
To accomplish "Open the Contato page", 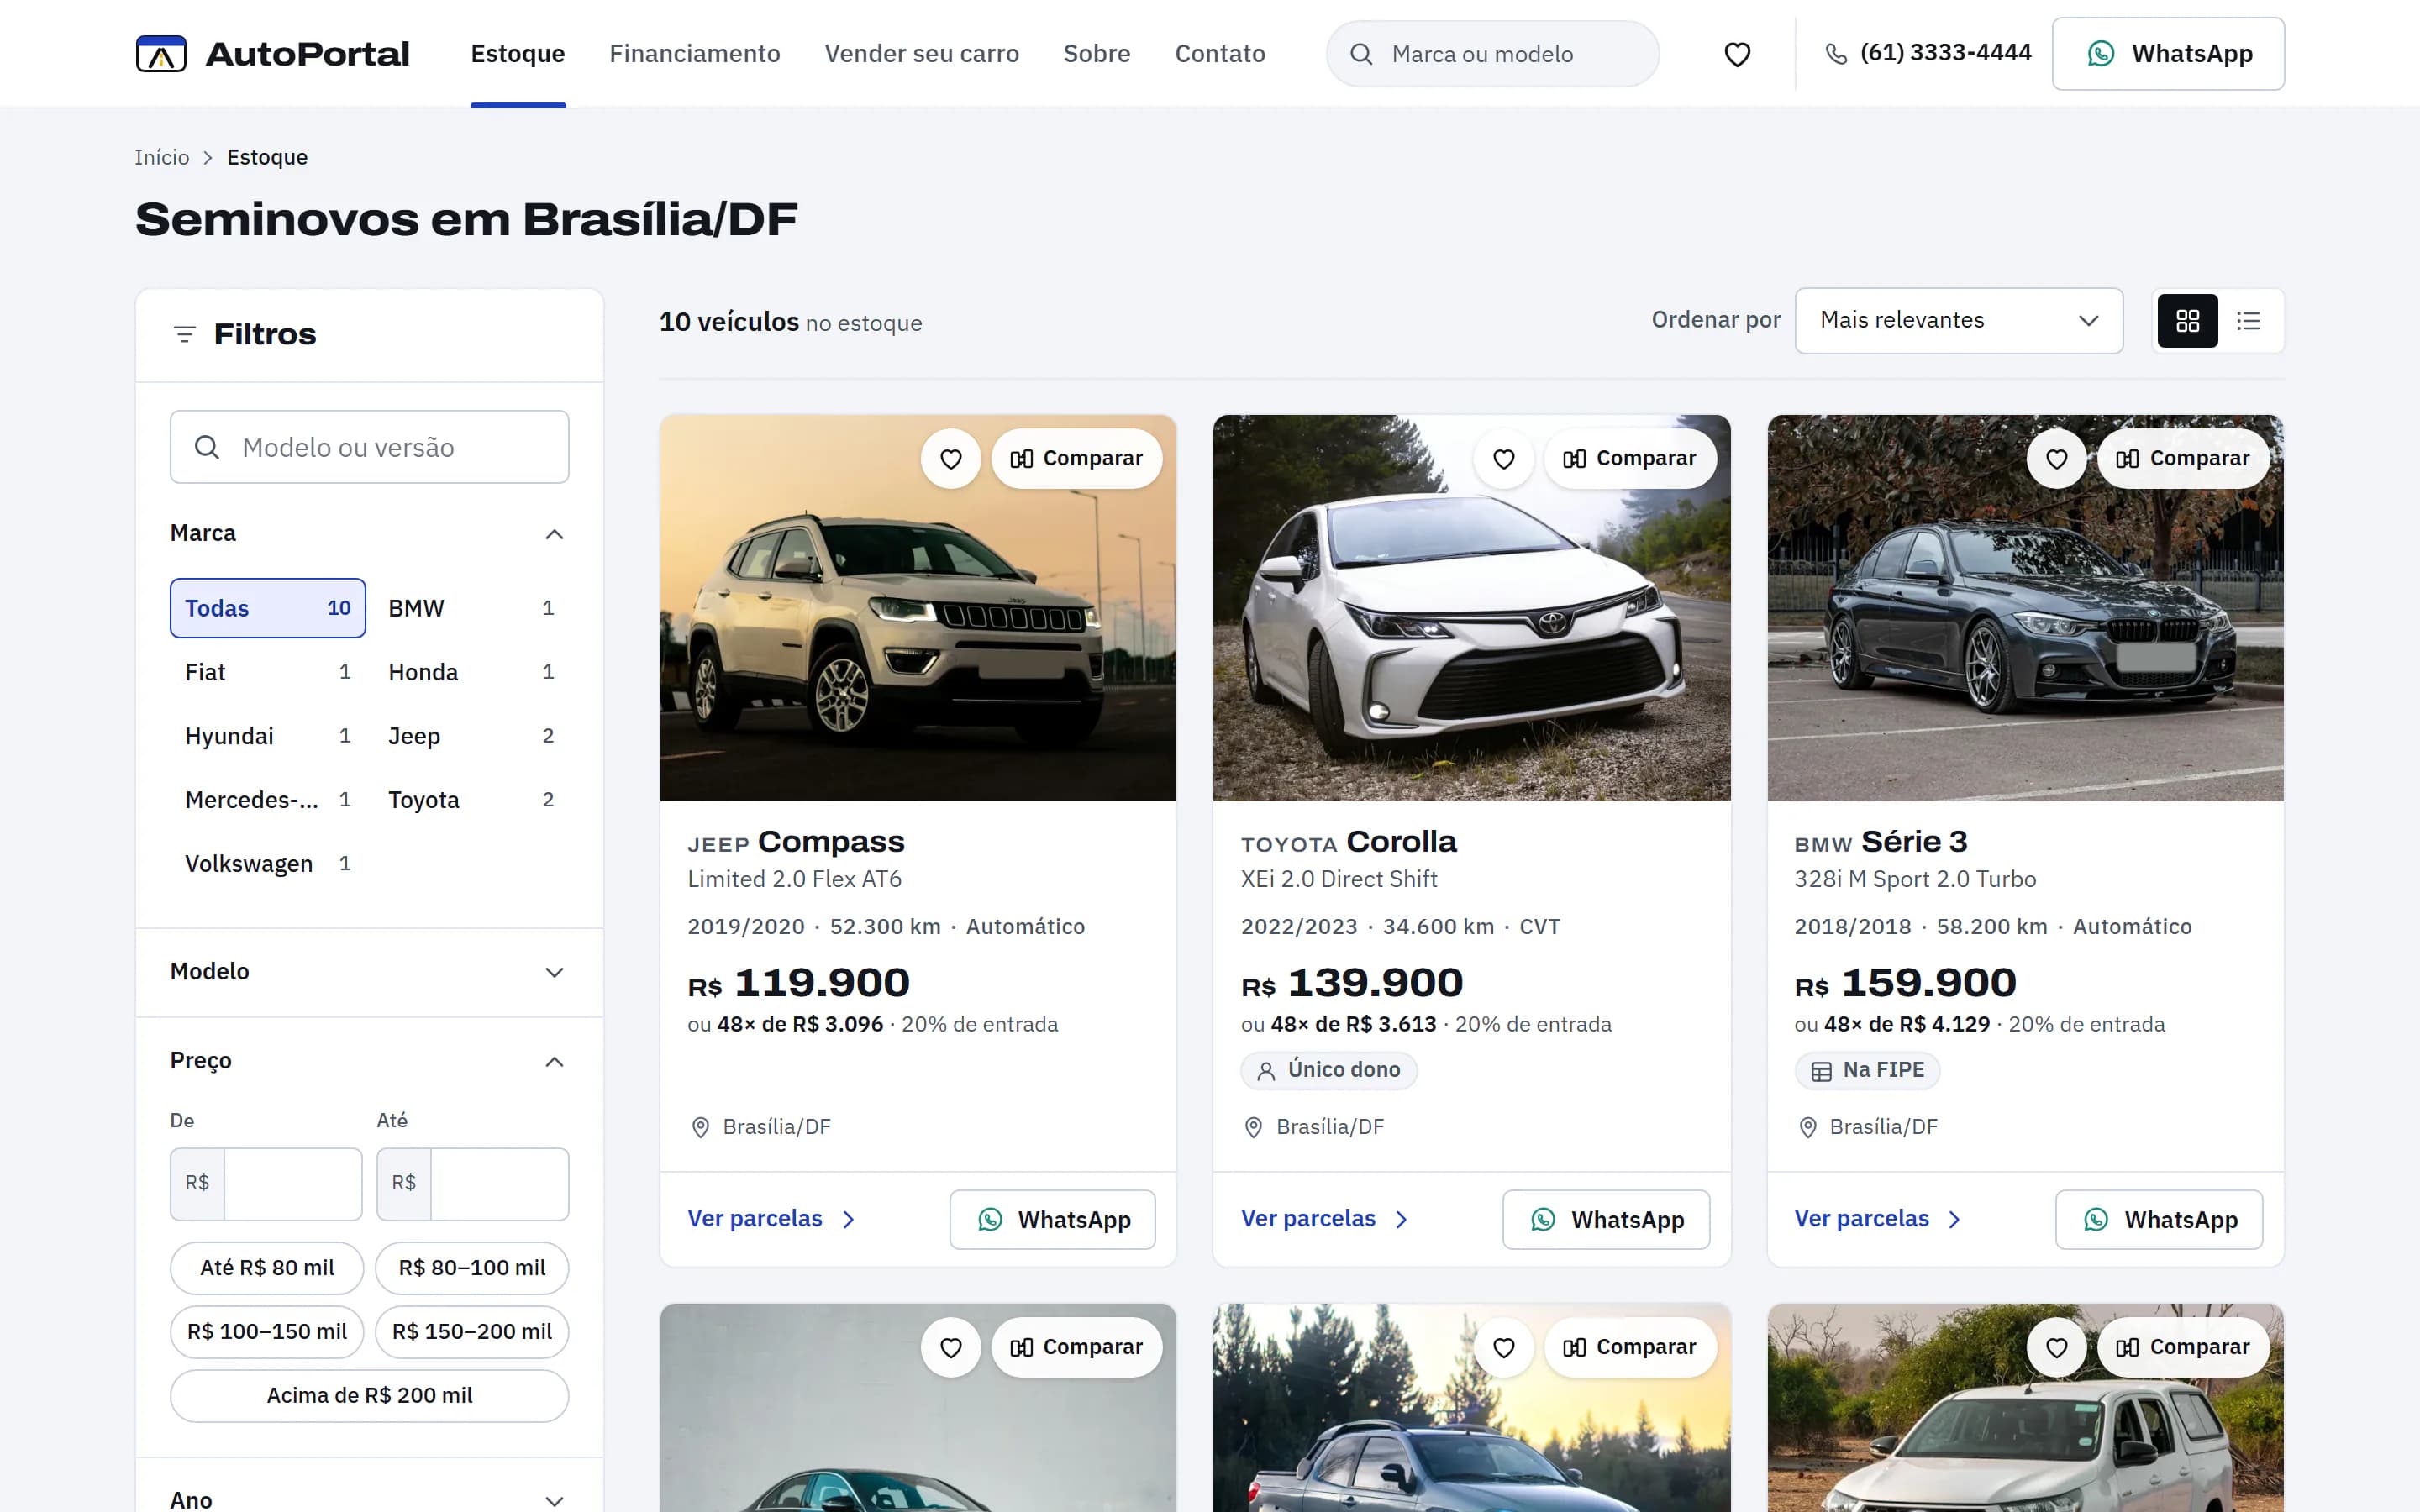I will point(1220,54).
